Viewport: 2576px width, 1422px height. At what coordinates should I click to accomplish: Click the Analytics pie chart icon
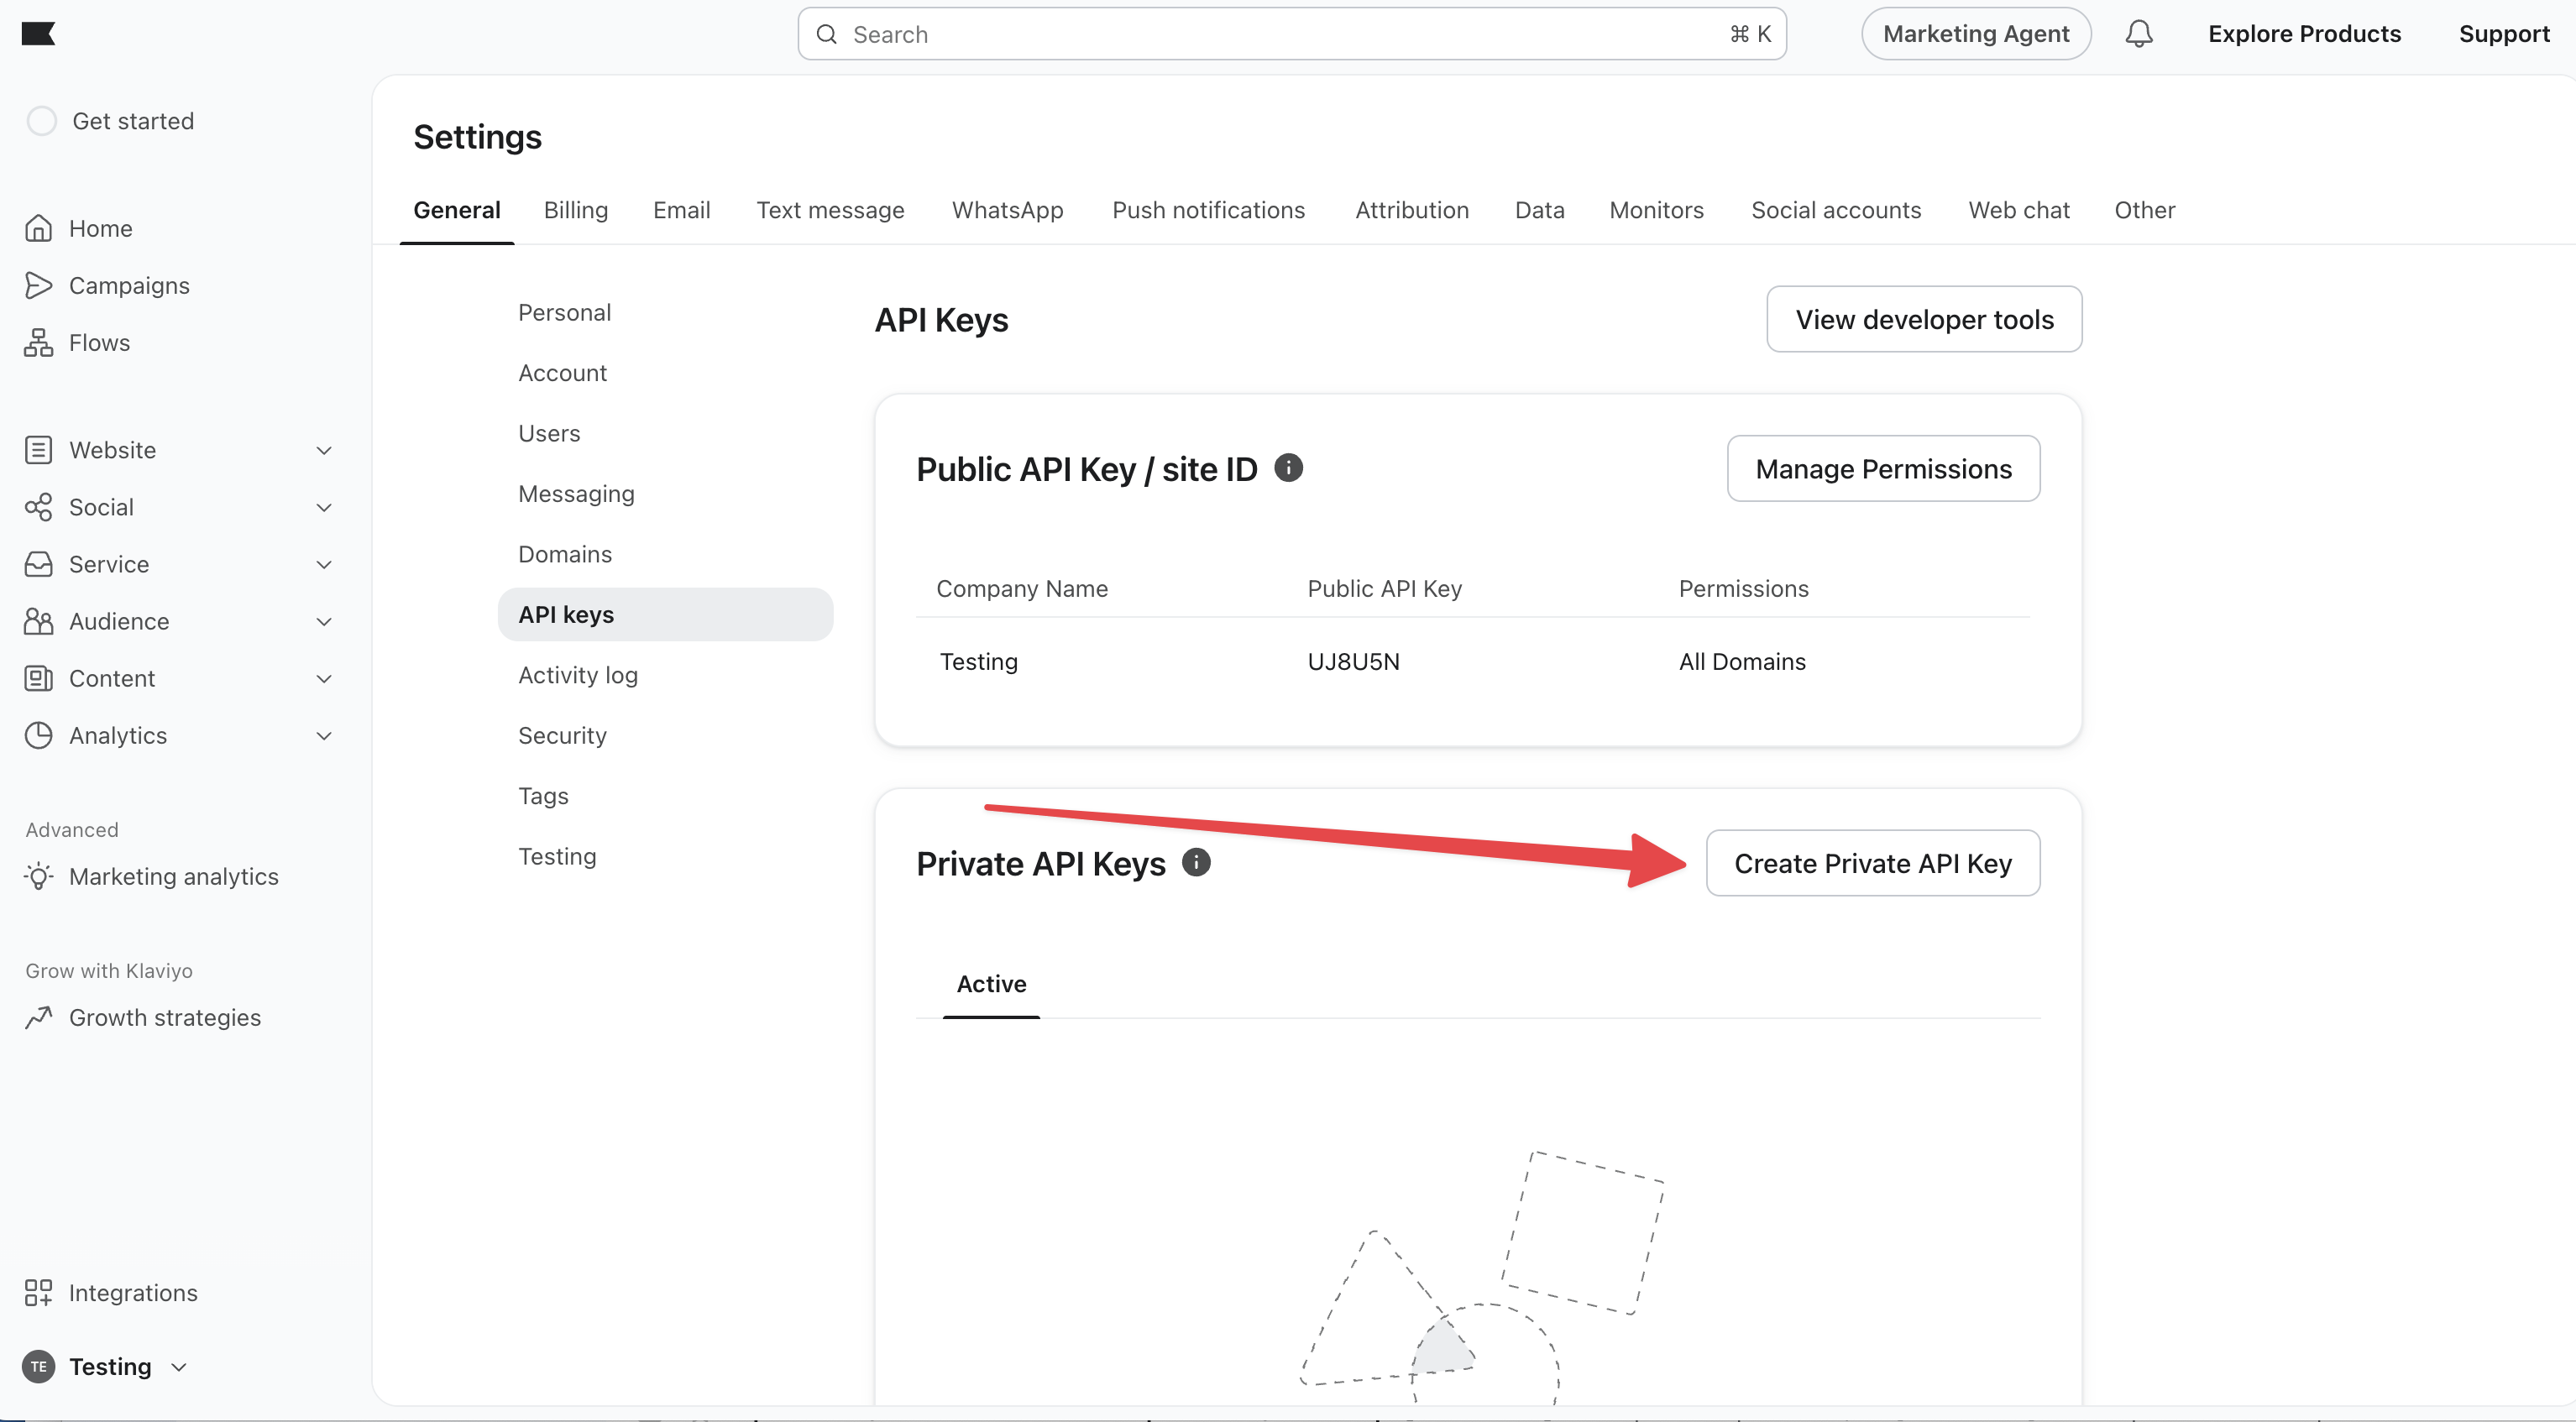click(x=38, y=735)
